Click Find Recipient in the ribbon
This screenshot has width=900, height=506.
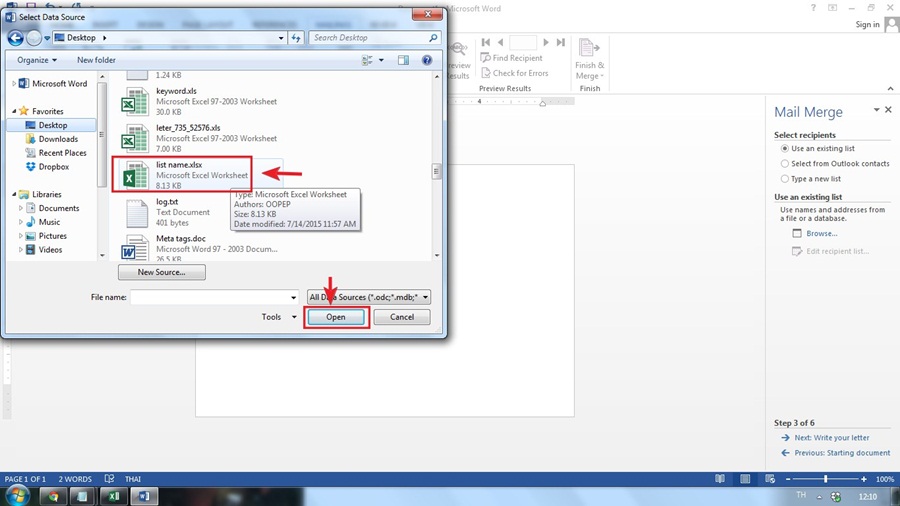point(511,58)
